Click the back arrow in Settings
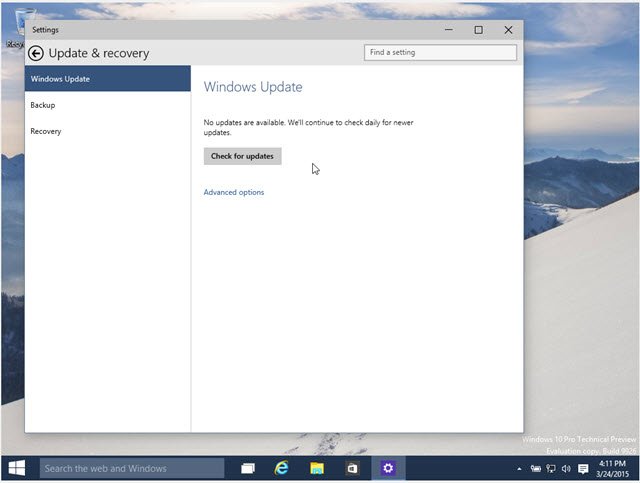This screenshot has height=483, width=640. pyautogui.click(x=36, y=53)
